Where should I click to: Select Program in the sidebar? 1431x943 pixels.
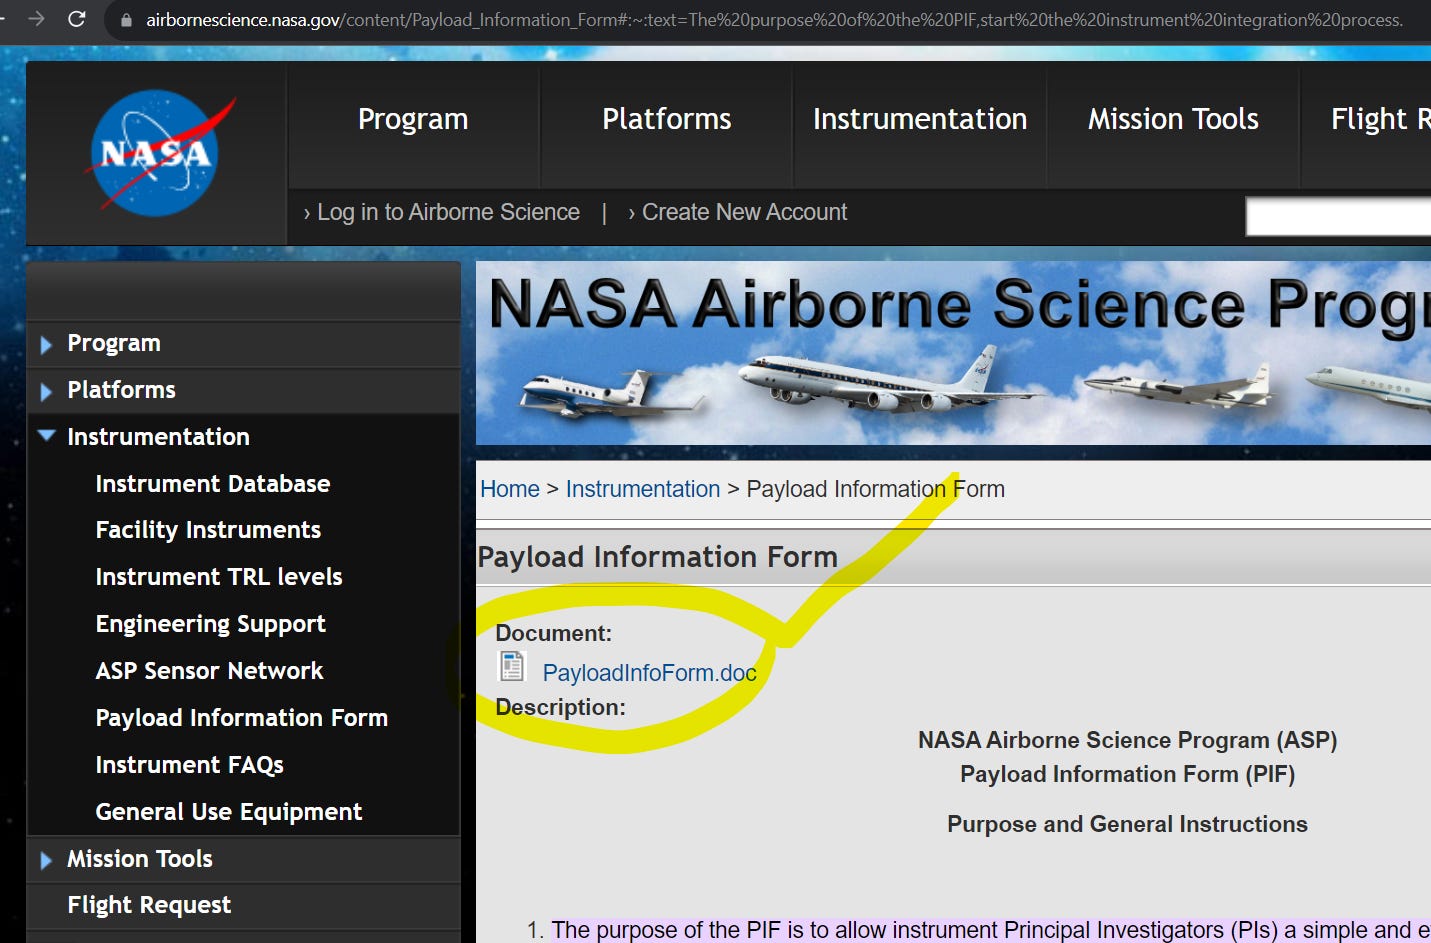[x=114, y=343]
